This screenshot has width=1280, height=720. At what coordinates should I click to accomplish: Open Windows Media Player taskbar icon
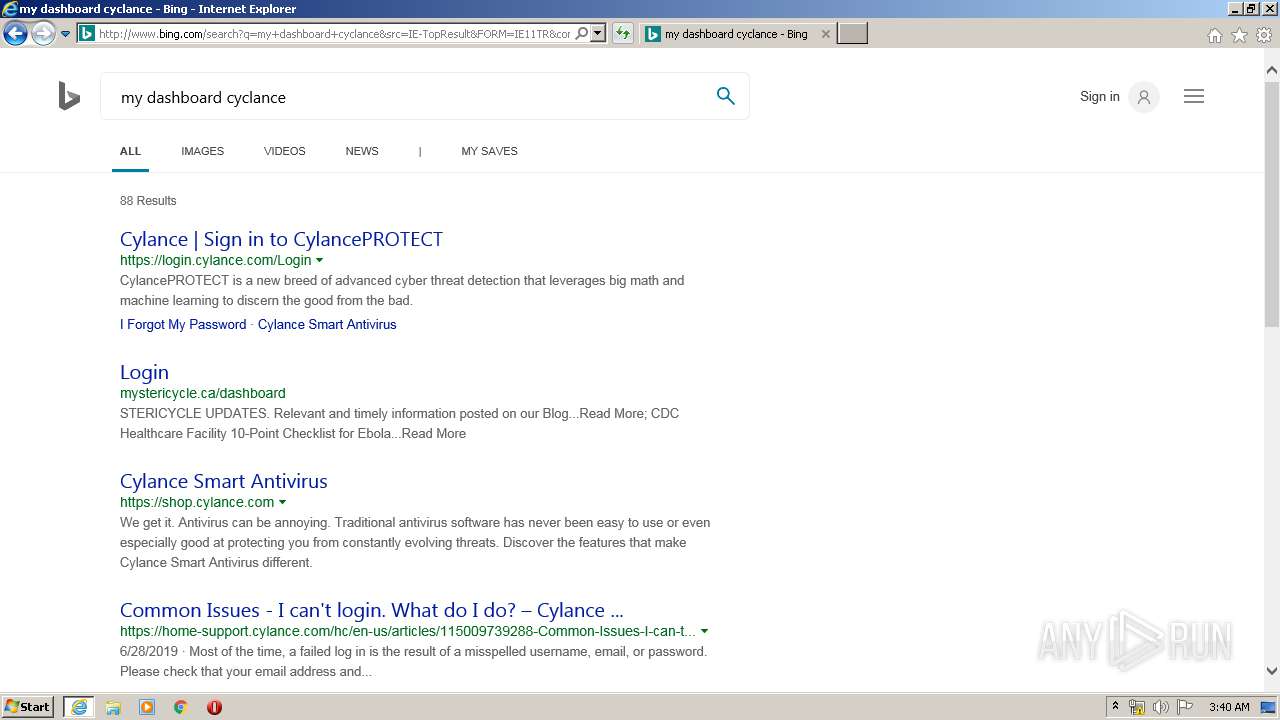pyautogui.click(x=147, y=707)
